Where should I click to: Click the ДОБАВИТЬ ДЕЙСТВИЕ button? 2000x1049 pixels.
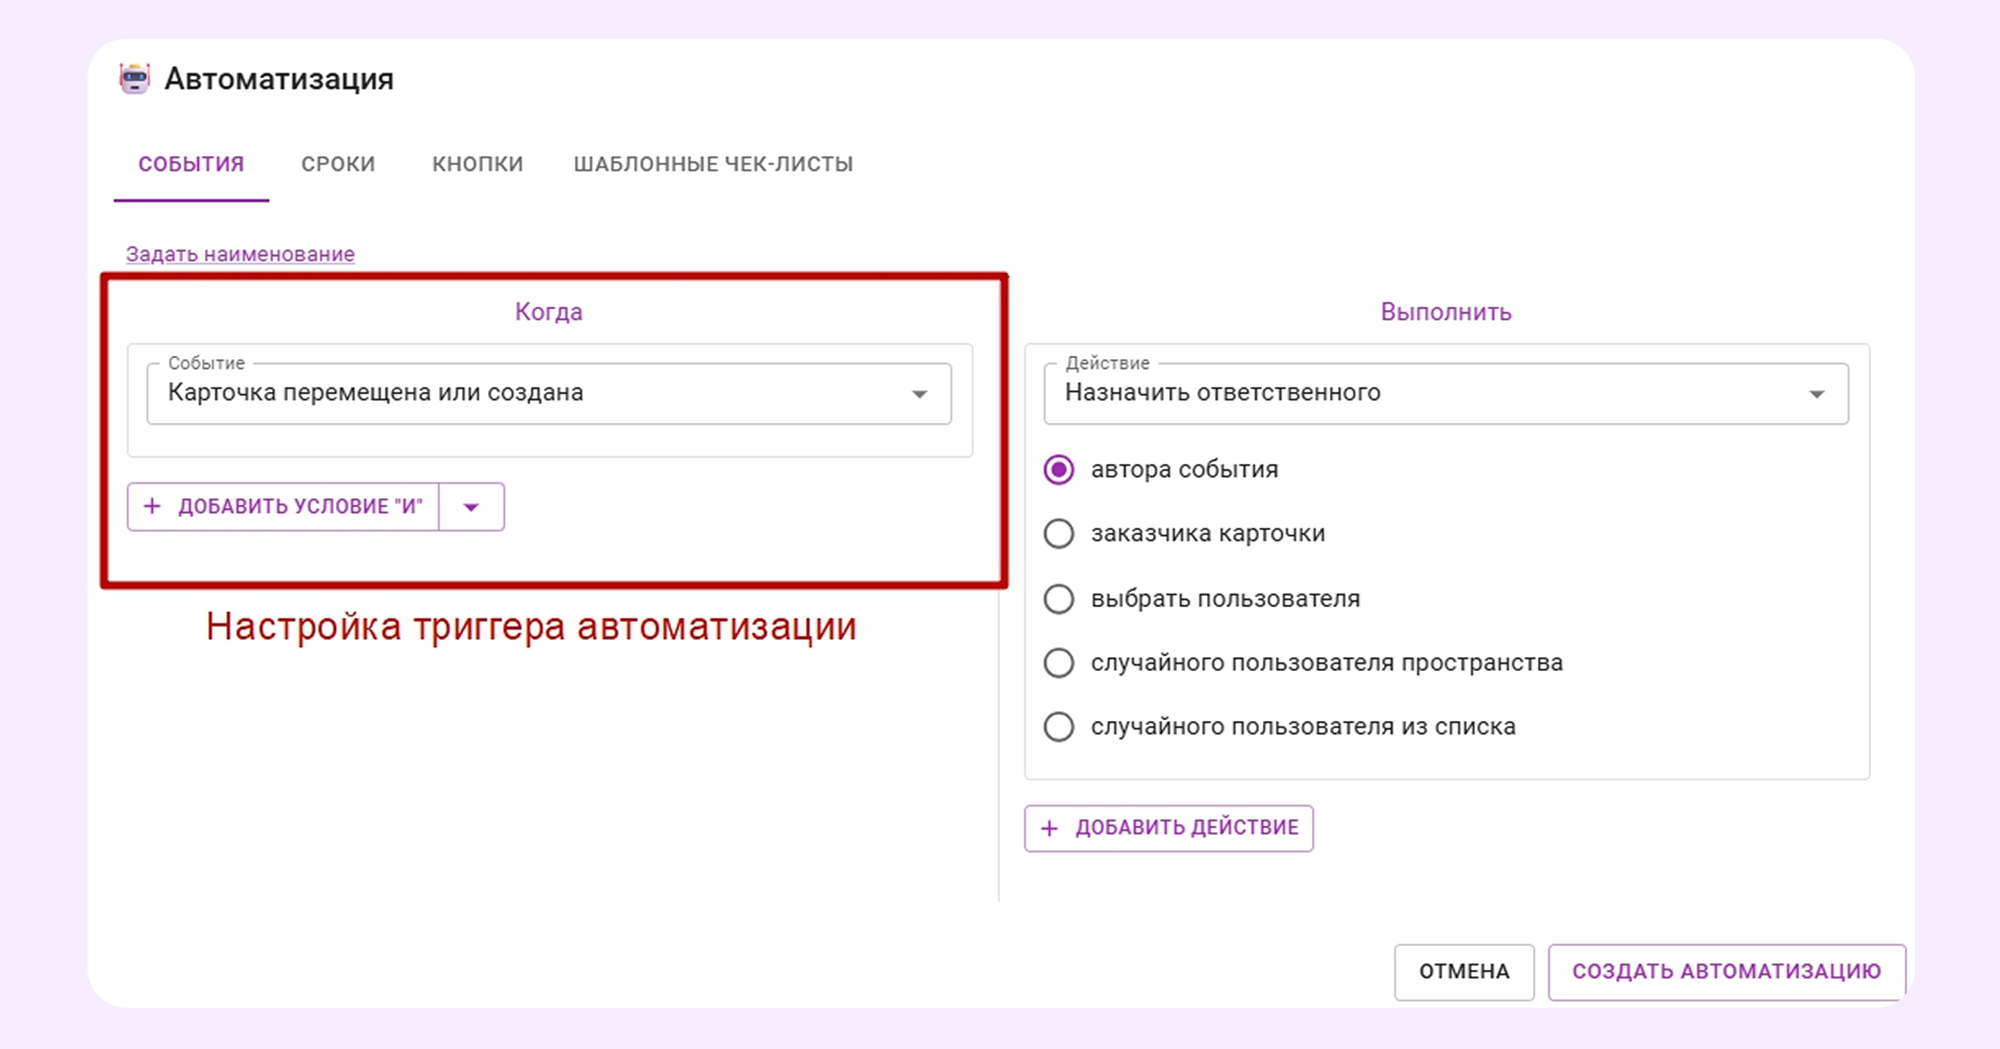(x=1168, y=828)
